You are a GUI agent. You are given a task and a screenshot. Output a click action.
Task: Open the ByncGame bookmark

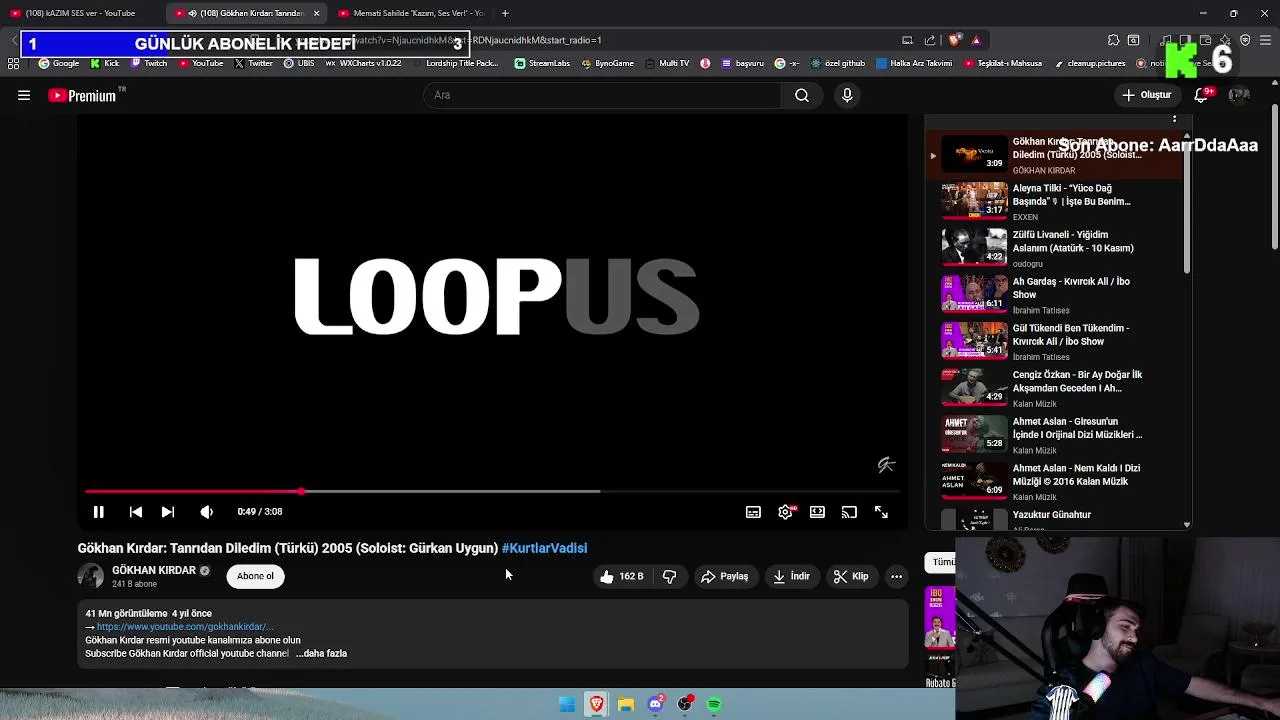(608, 63)
